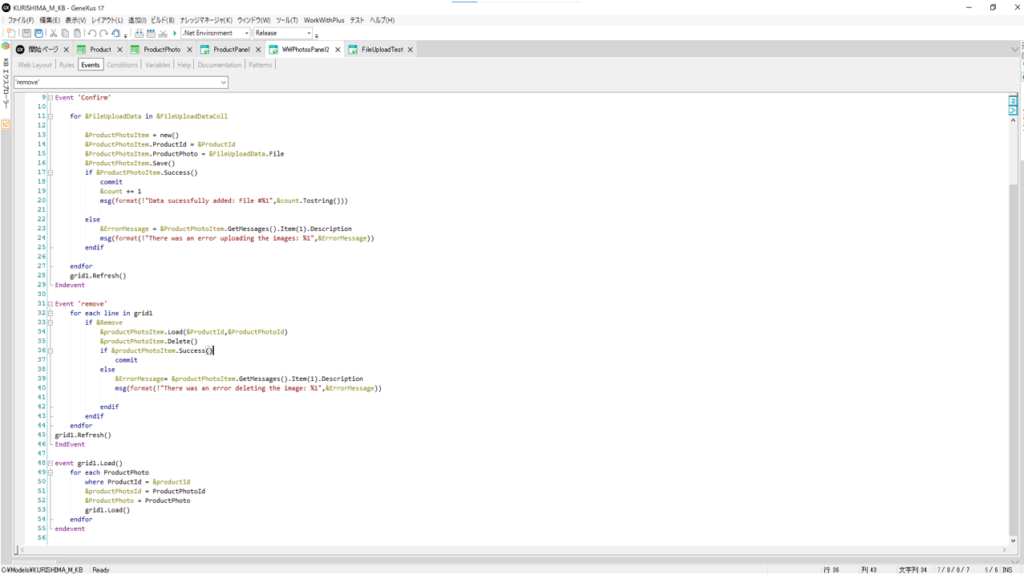Click the GeneXus cube icon on left sidebar

click(6, 46)
